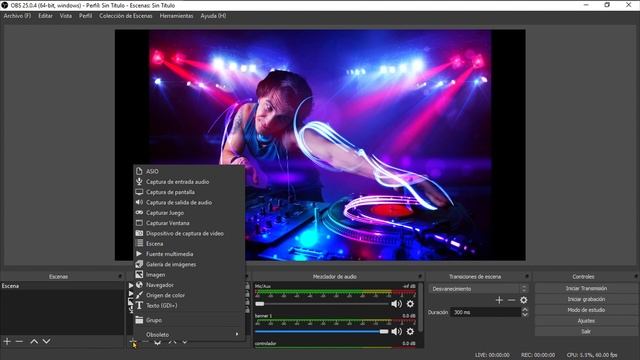The height and width of the screenshot is (360, 640).
Task: Decrease transition duration with down arrow
Action: [x=525, y=315]
